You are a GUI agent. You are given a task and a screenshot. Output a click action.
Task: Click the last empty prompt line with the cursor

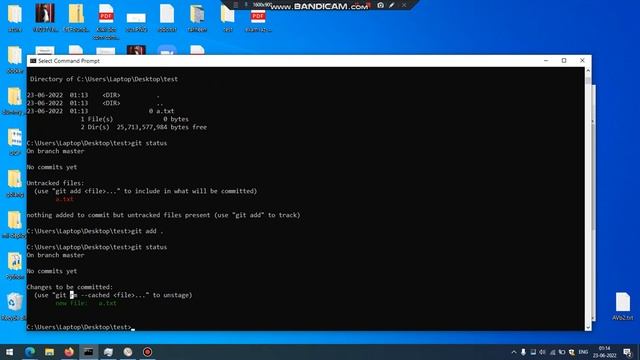tap(81, 327)
